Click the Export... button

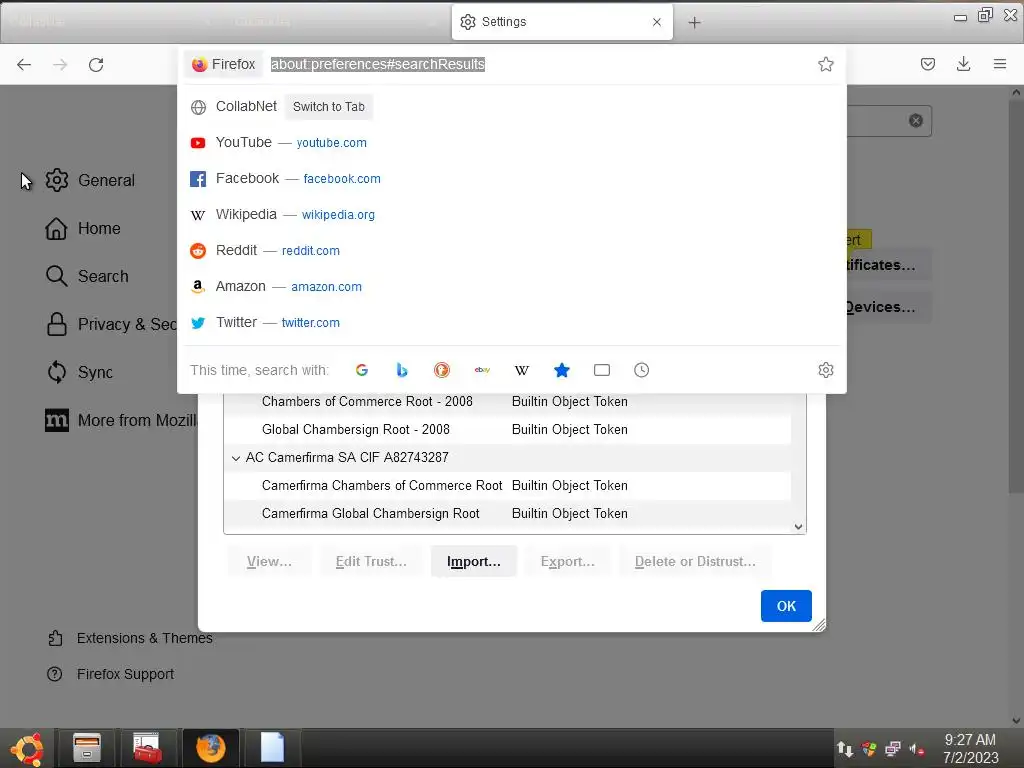point(568,562)
